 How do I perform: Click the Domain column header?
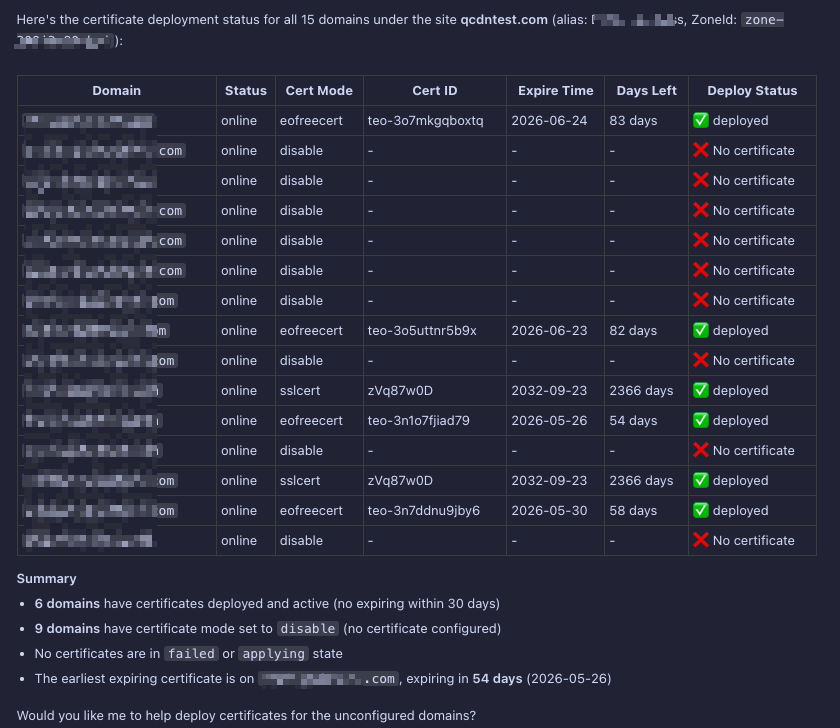click(x=117, y=91)
